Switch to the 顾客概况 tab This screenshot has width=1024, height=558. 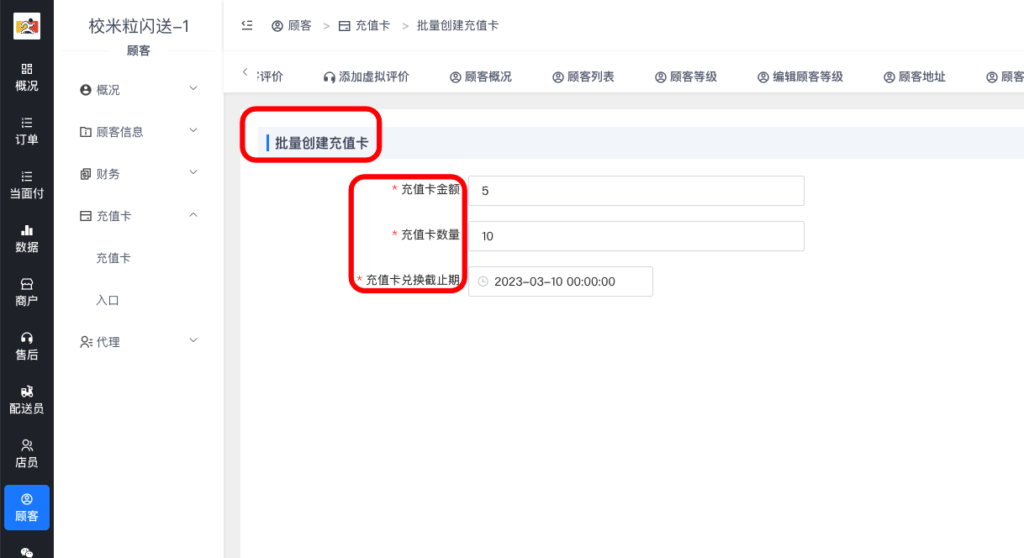point(481,77)
